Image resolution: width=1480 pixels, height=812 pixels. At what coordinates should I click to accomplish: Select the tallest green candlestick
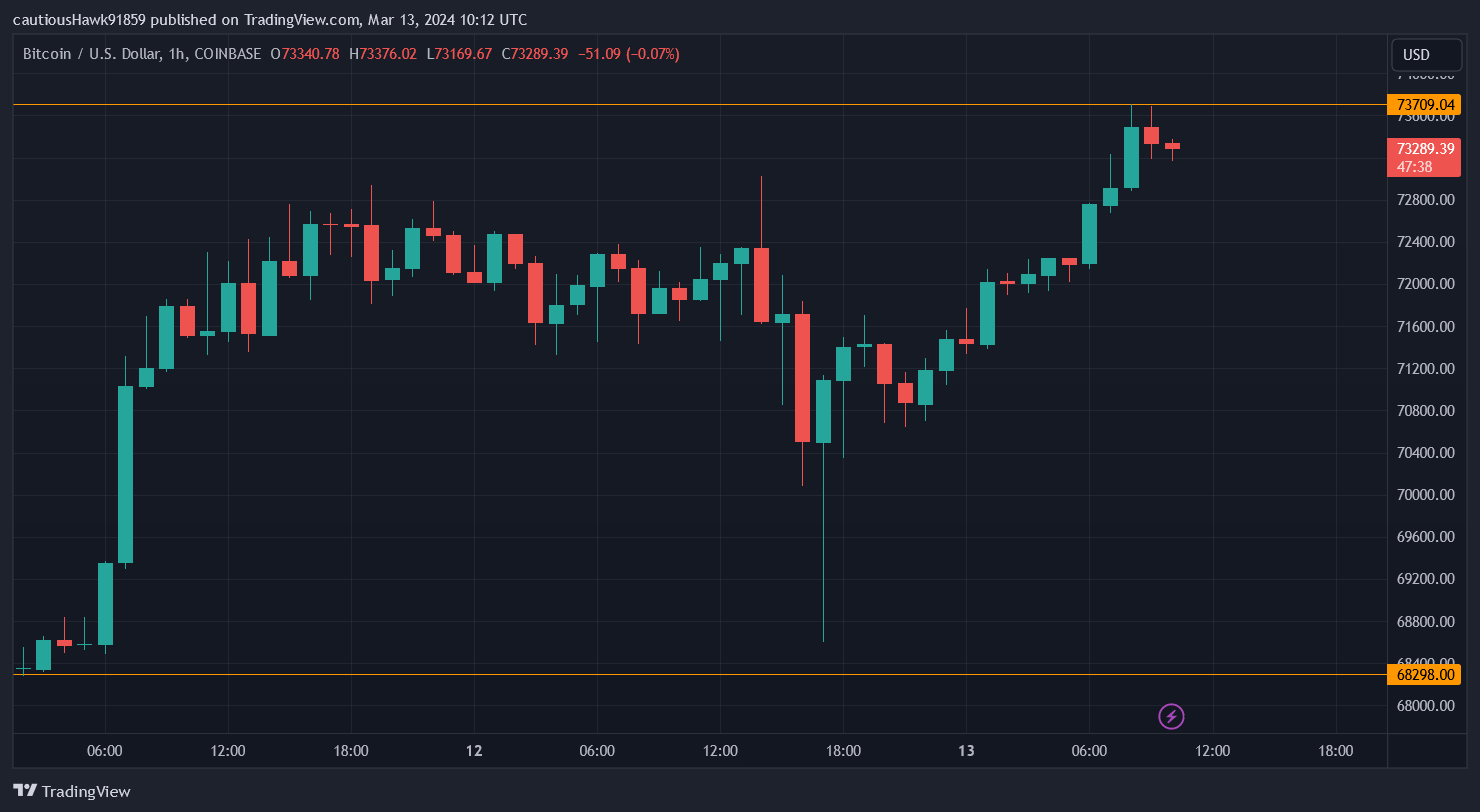(x=124, y=470)
